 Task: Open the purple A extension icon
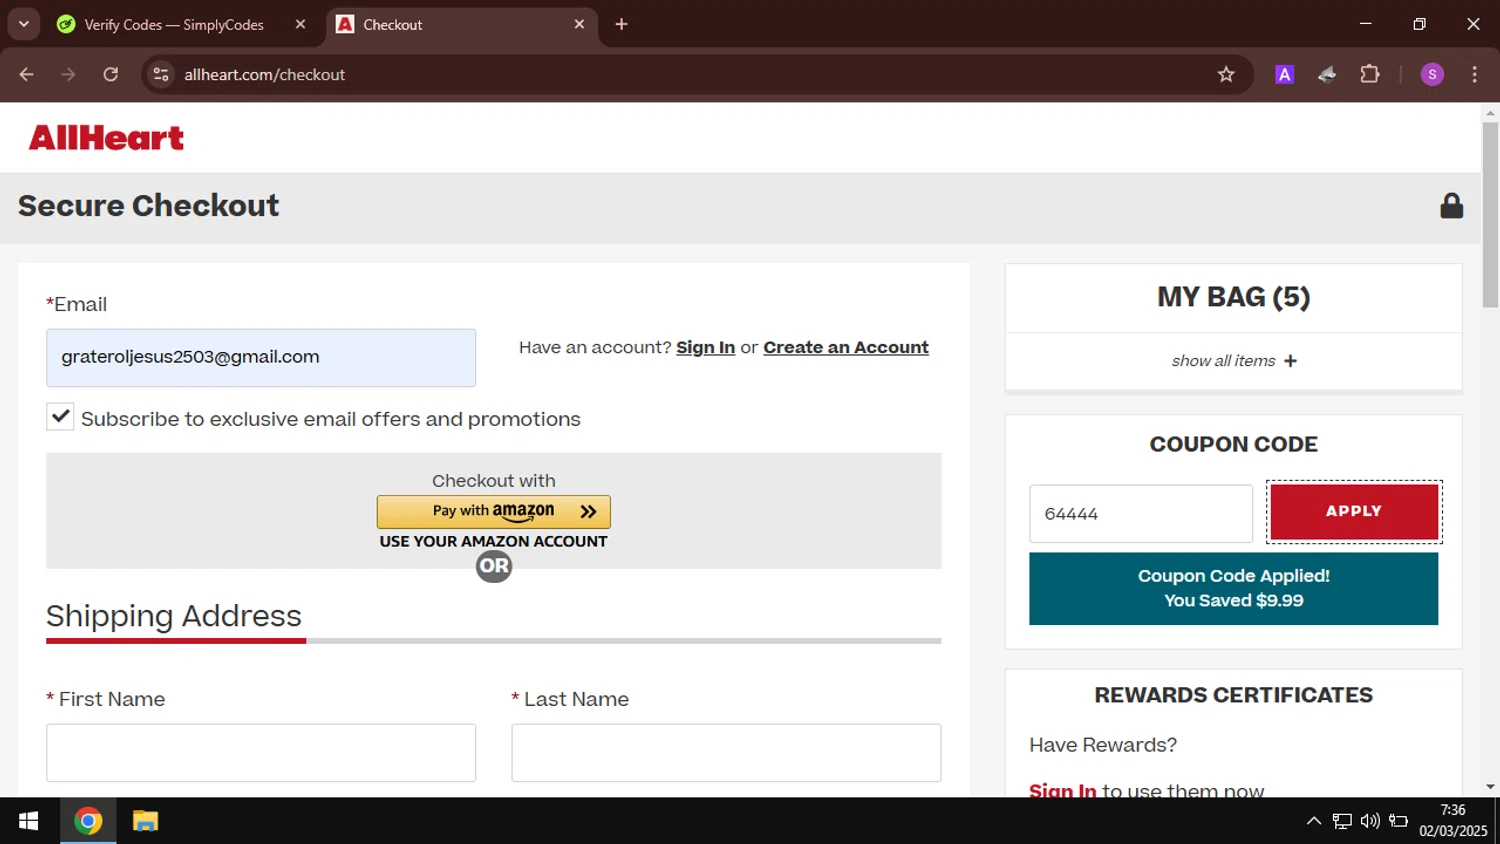1285,74
